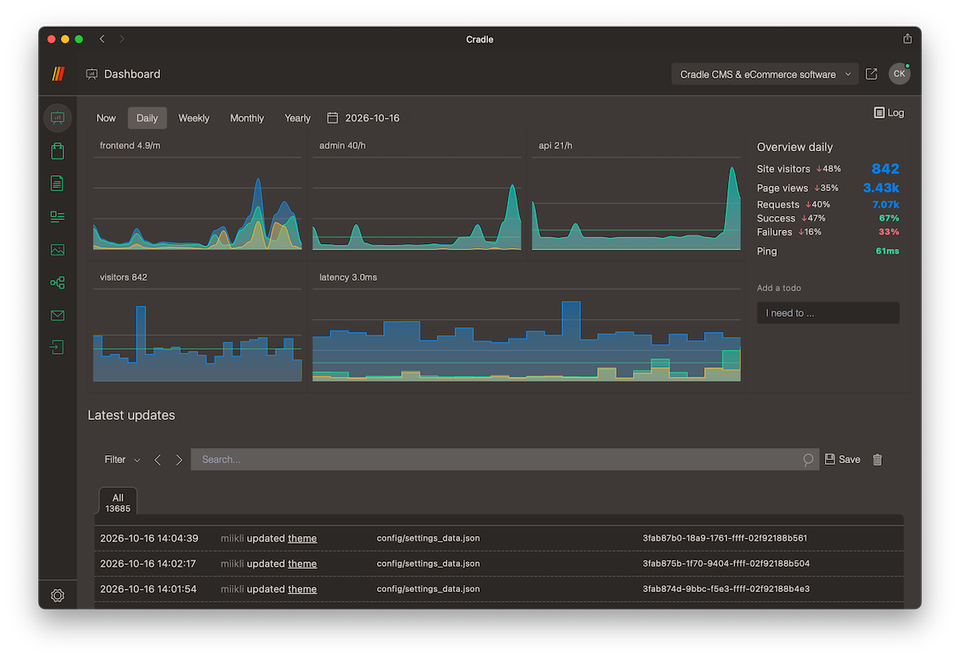Click the Ping 61ms value
The image size is (960, 660).
tap(887, 251)
